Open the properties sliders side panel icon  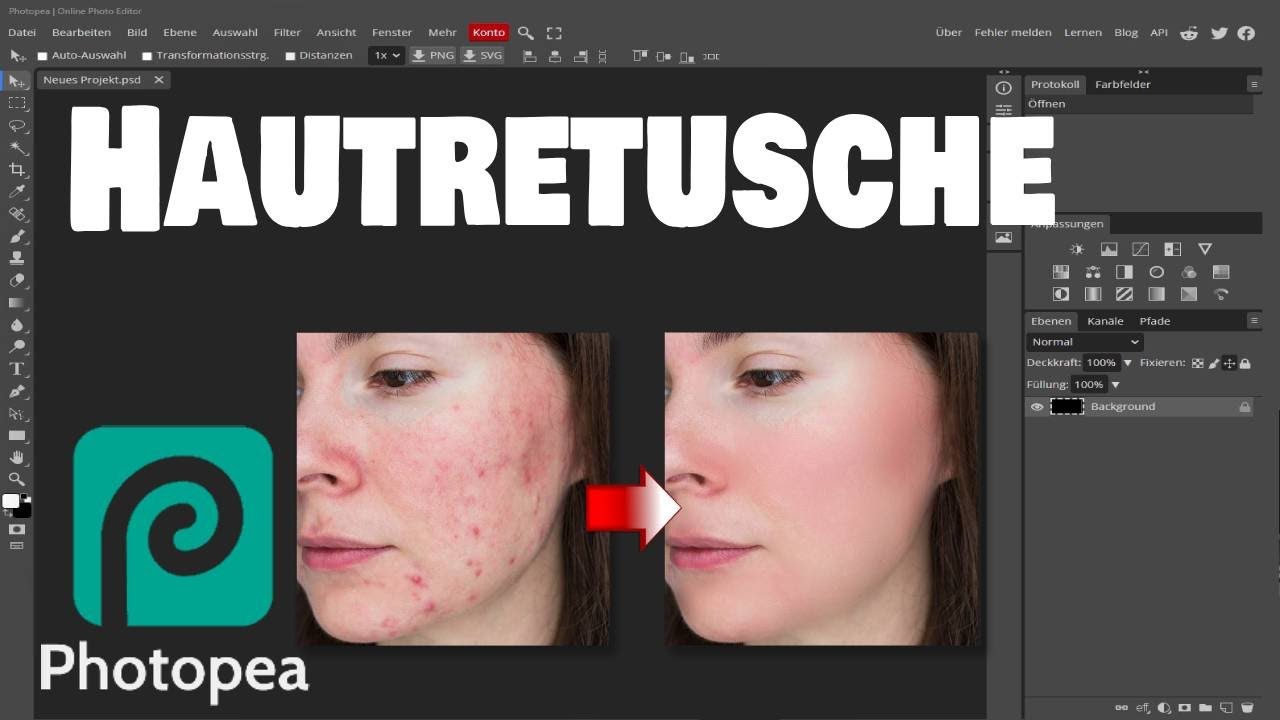click(1003, 110)
